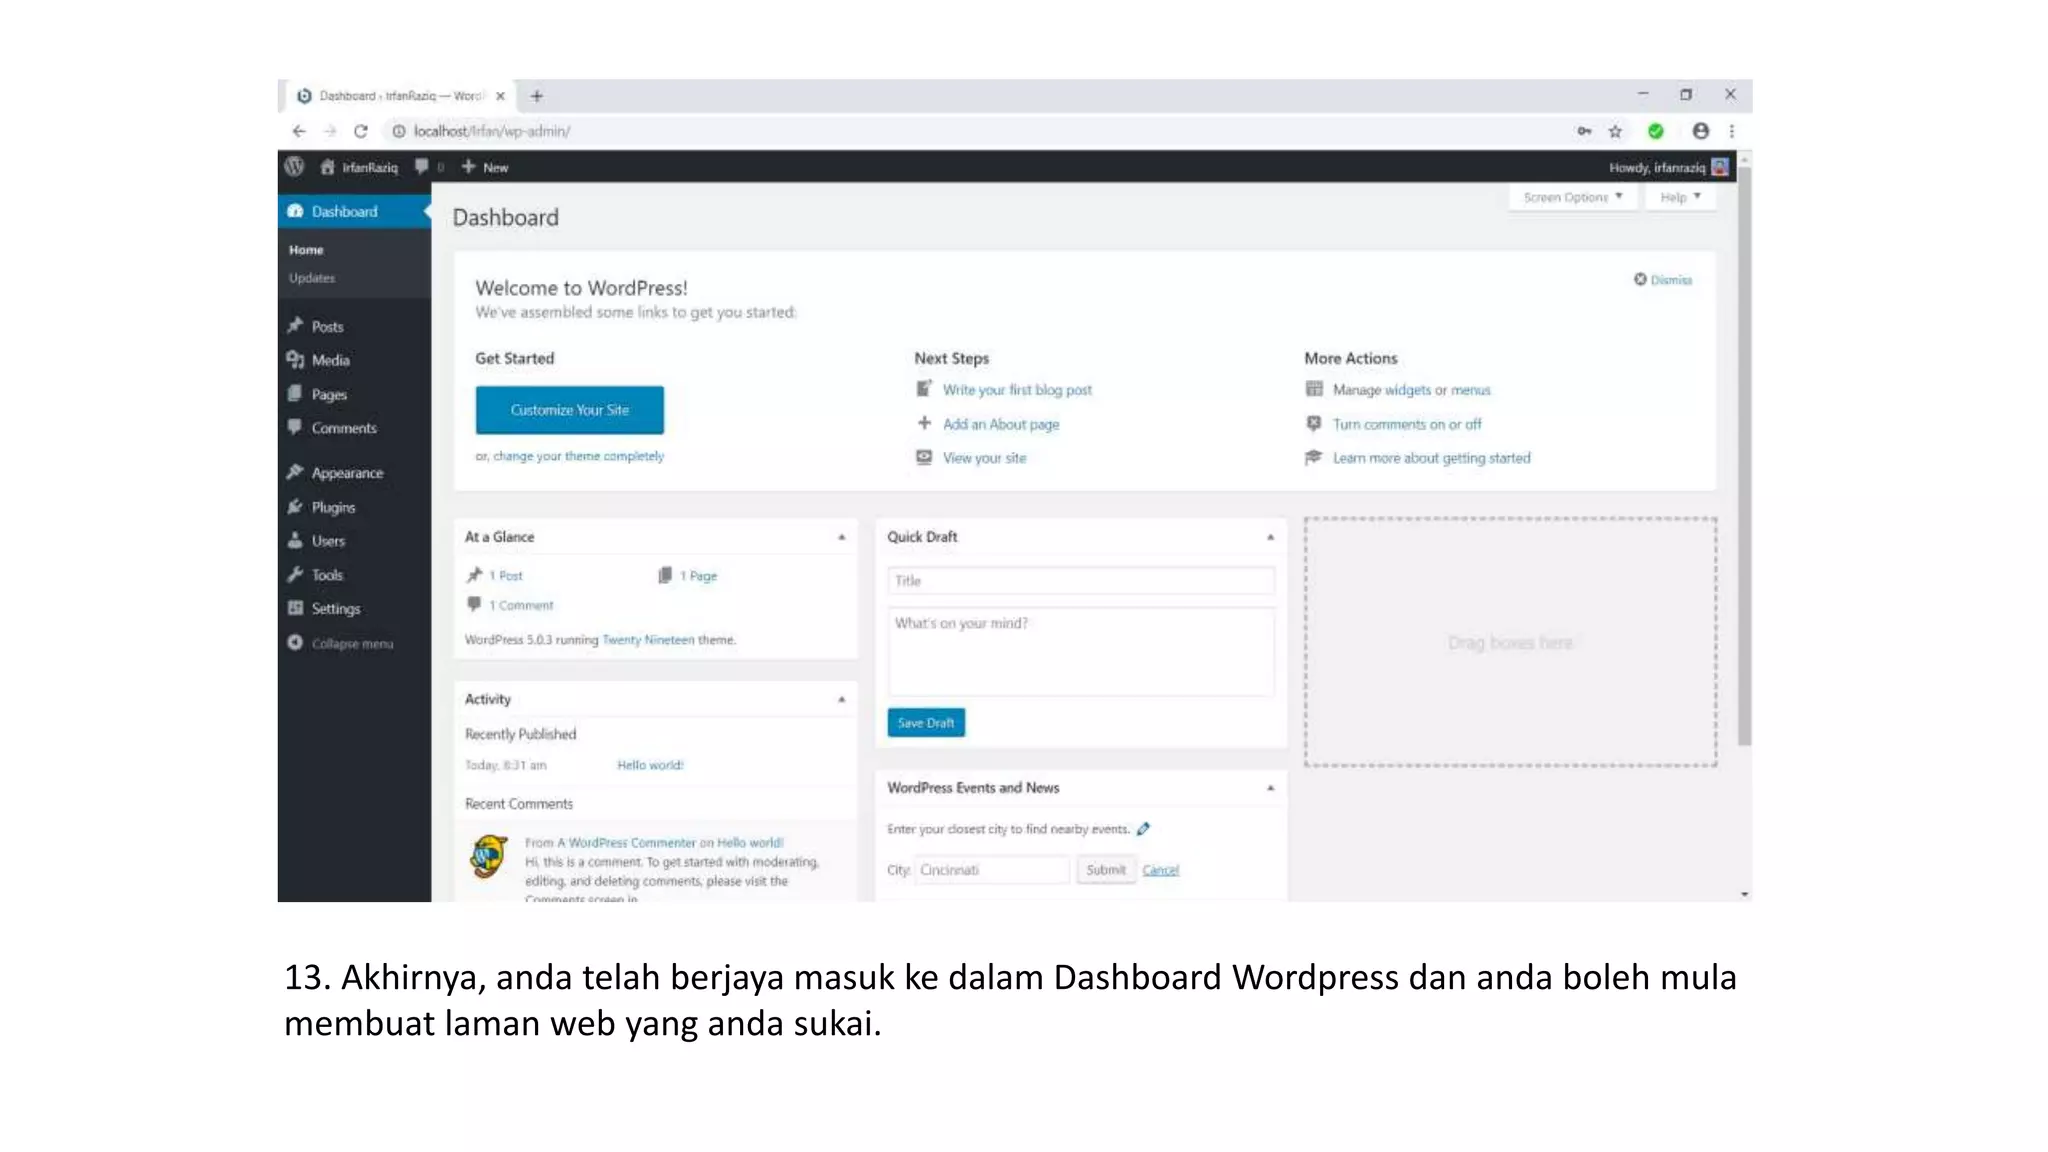Image resolution: width=2048 pixels, height=1152 pixels.
Task: Bookmark the page with the star icon
Action: [x=1615, y=131]
